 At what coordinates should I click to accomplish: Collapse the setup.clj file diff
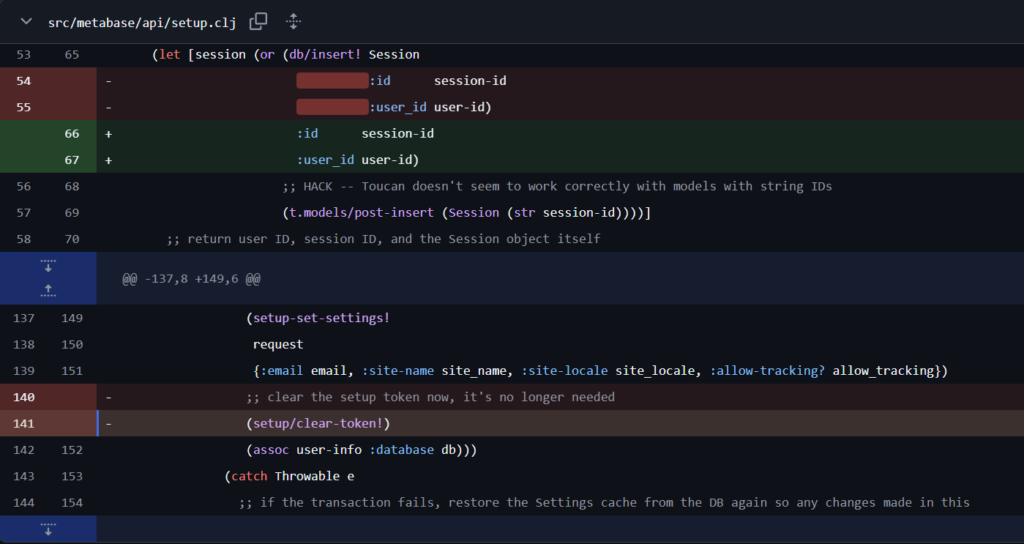coord(26,22)
